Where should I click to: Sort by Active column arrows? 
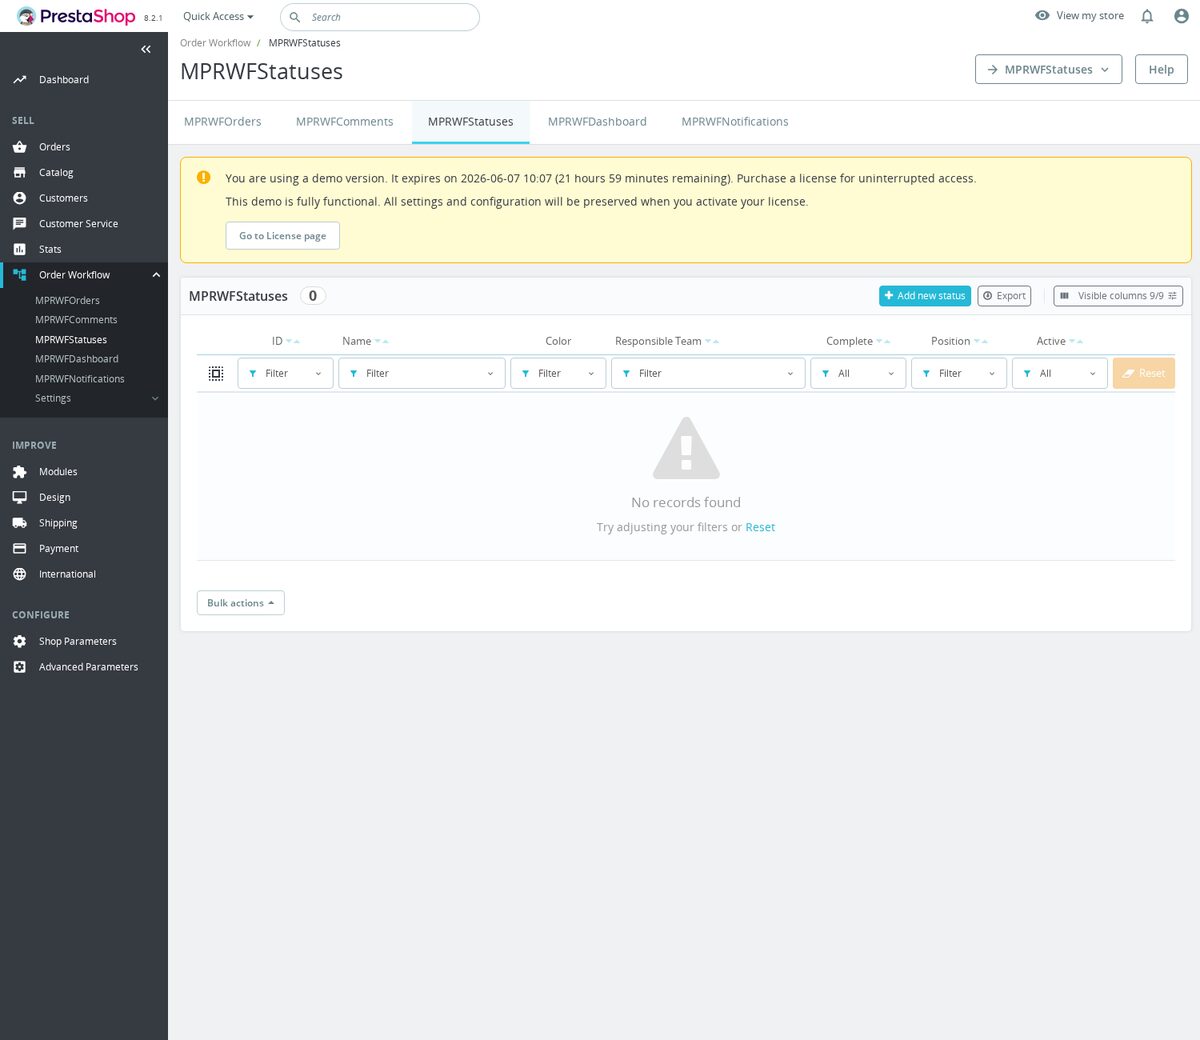1076,342
